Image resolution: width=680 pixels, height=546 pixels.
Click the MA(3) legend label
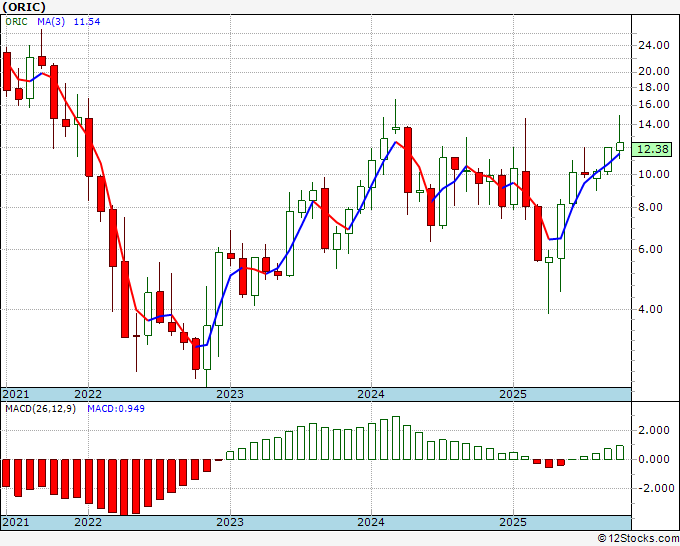click(51, 21)
